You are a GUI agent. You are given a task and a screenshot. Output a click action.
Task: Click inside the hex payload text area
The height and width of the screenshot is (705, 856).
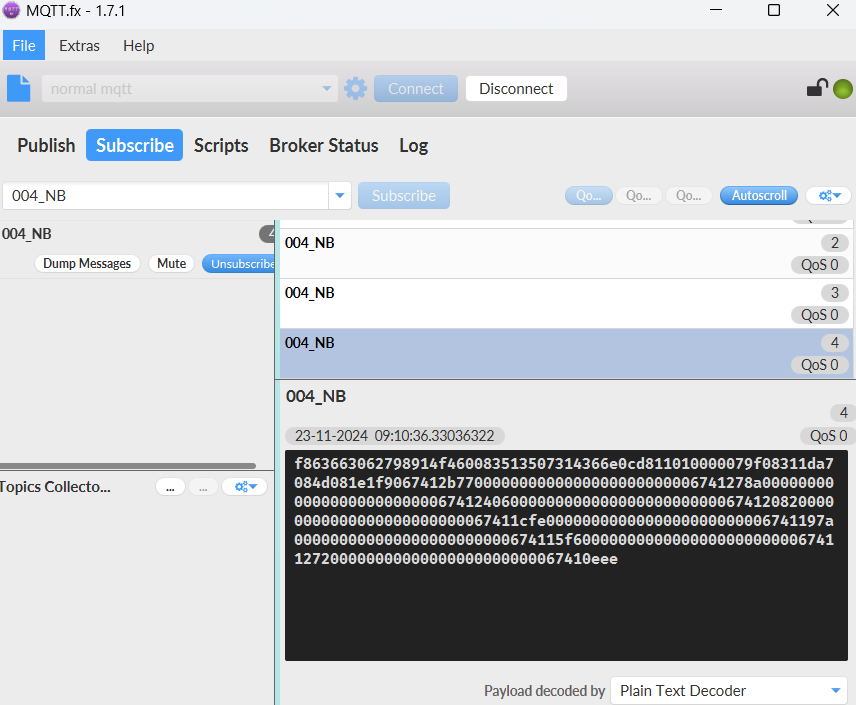(566, 555)
